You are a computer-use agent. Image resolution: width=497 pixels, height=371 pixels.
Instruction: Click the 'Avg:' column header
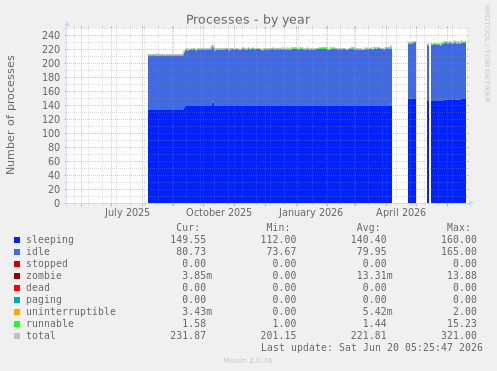click(368, 228)
